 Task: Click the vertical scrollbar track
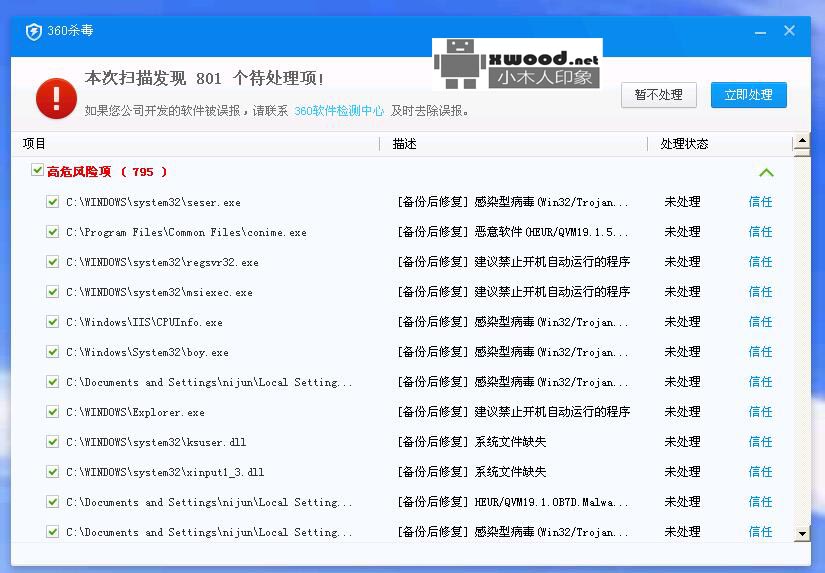tap(802, 342)
